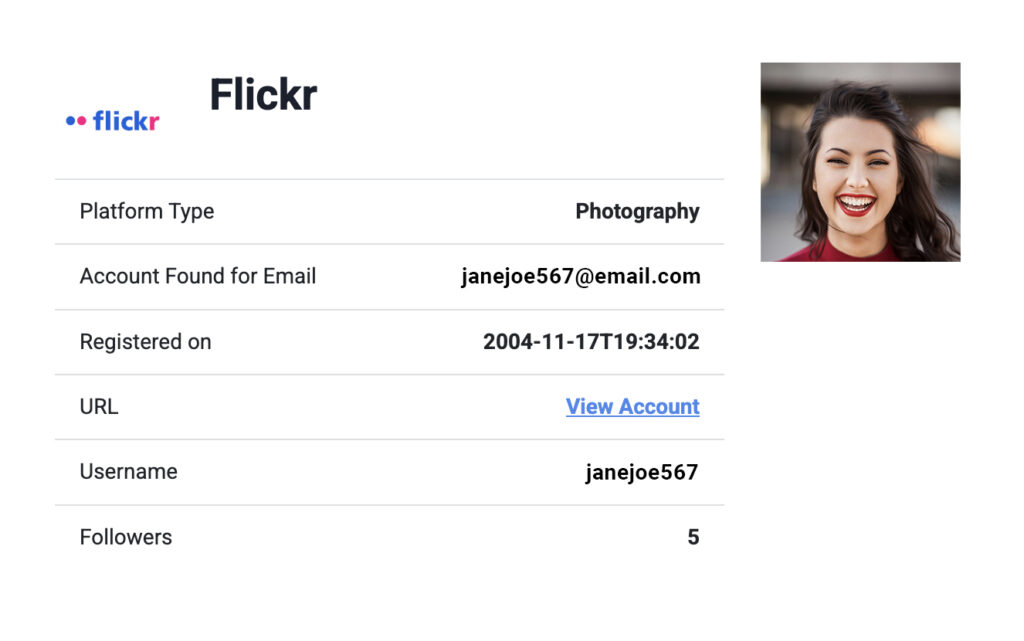The height and width of the screenshot is (641, 1024).
Task: Click the blue 'flick' letters in the logo
Action: coord(120,121)
